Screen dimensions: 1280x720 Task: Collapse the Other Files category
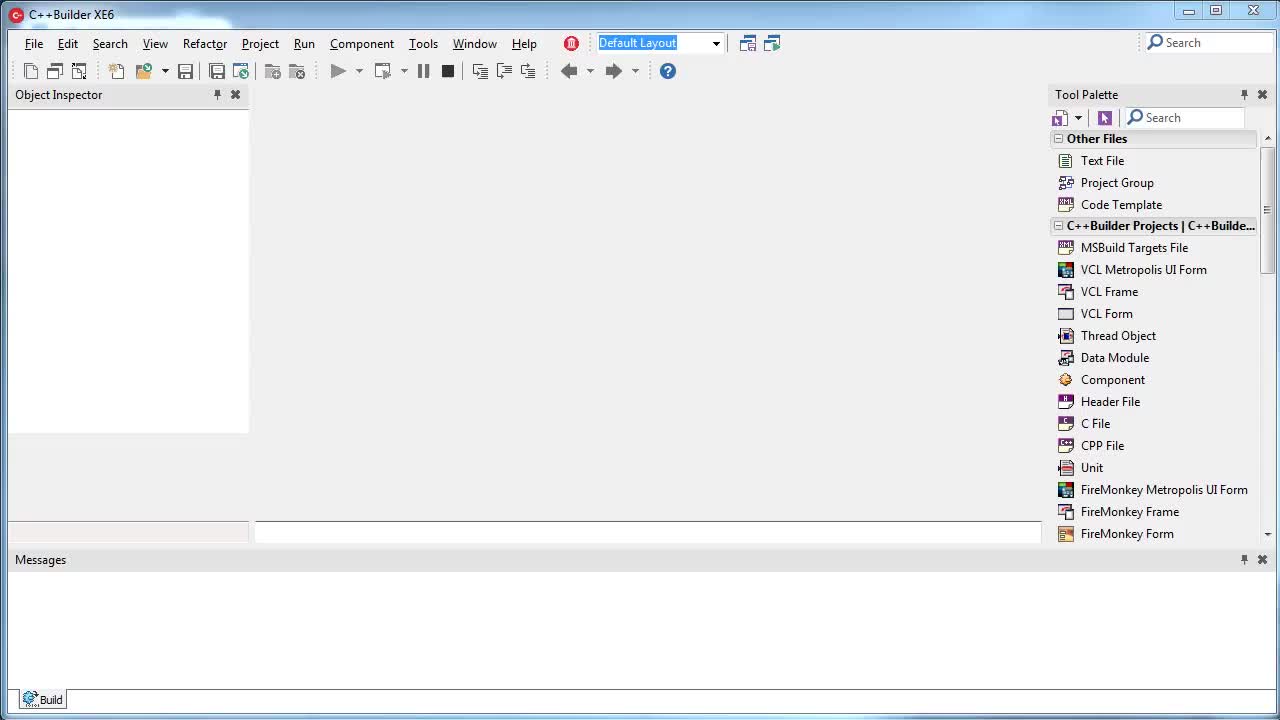click(x=1058, y=139)
